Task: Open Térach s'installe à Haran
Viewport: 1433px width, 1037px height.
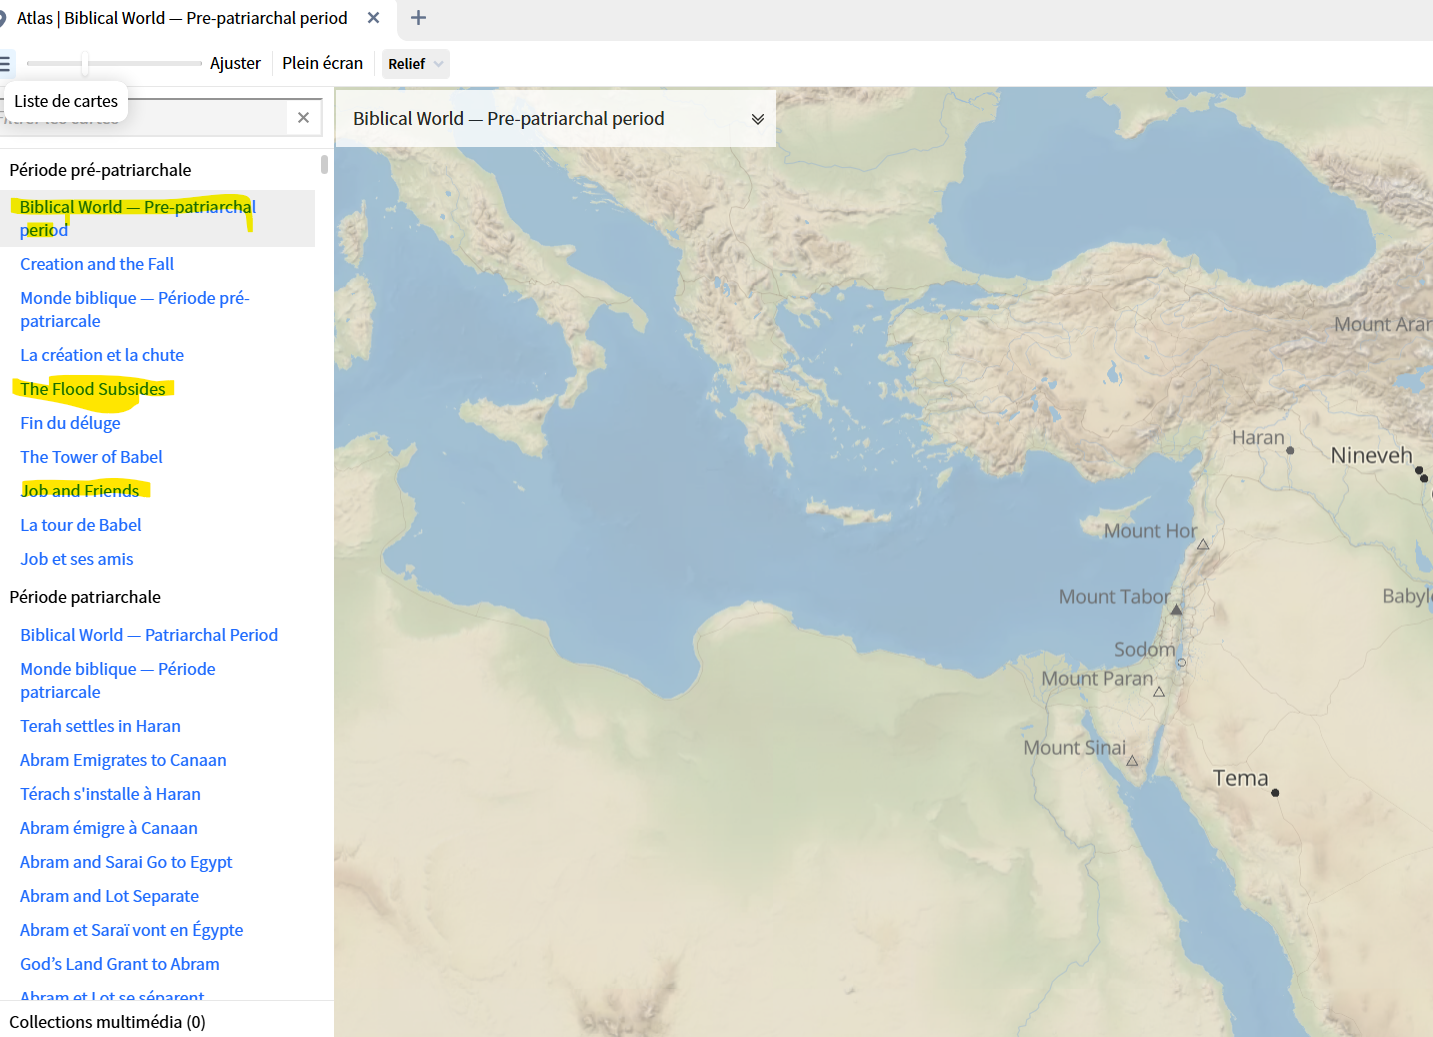Action: [110, 794]
